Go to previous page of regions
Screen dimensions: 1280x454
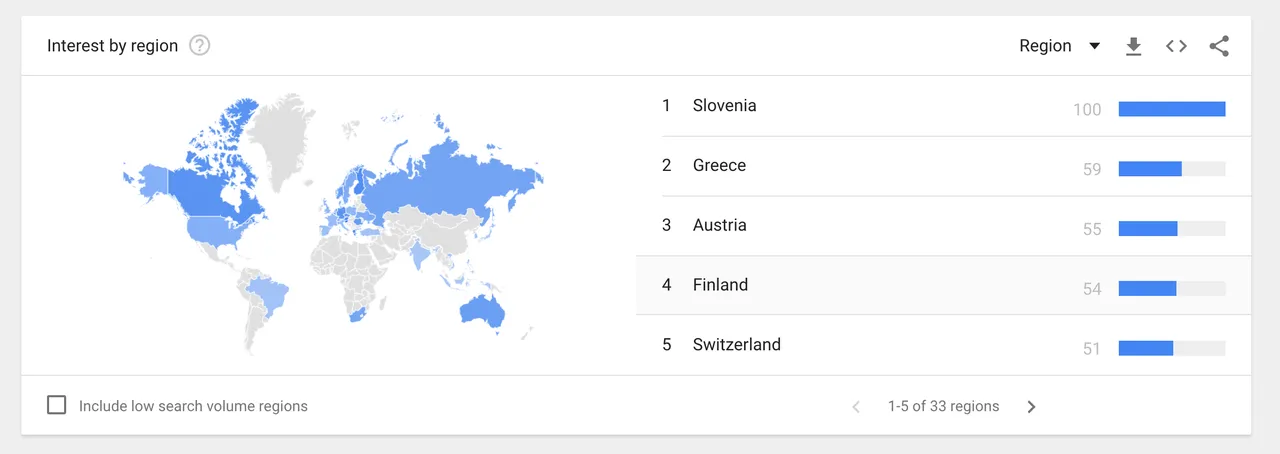[x=856, y=407]
